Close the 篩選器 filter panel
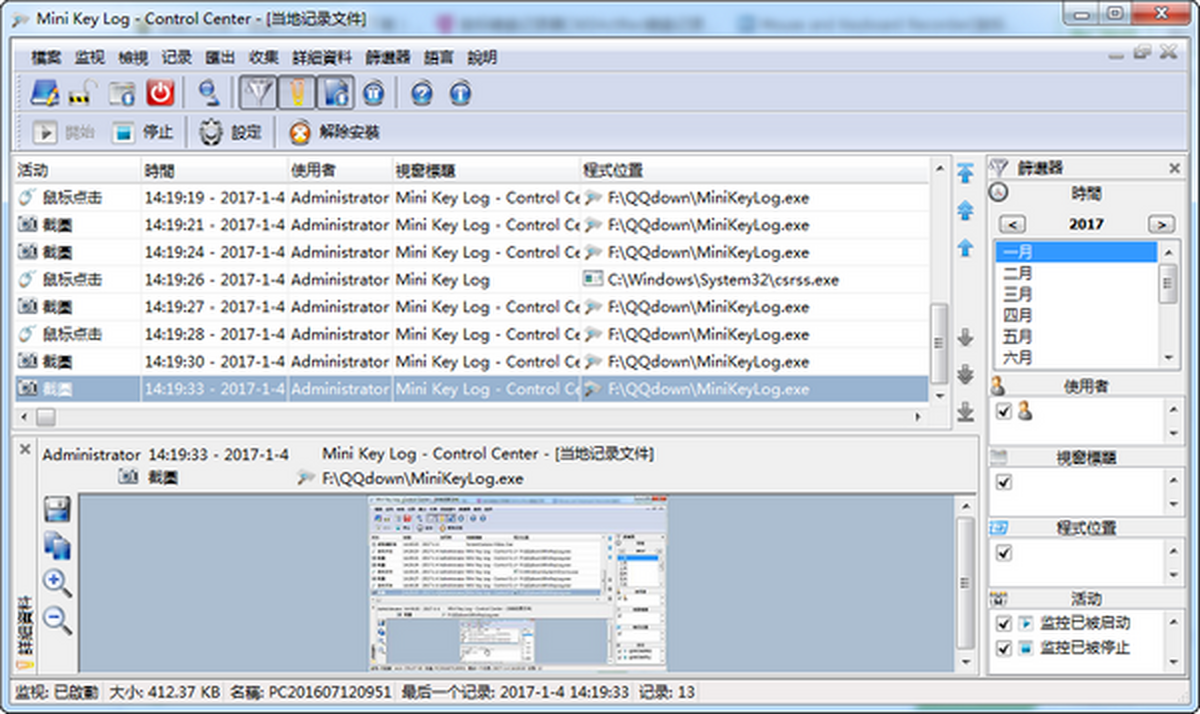Screen dimensions: 1200x714 (1174, 168)
